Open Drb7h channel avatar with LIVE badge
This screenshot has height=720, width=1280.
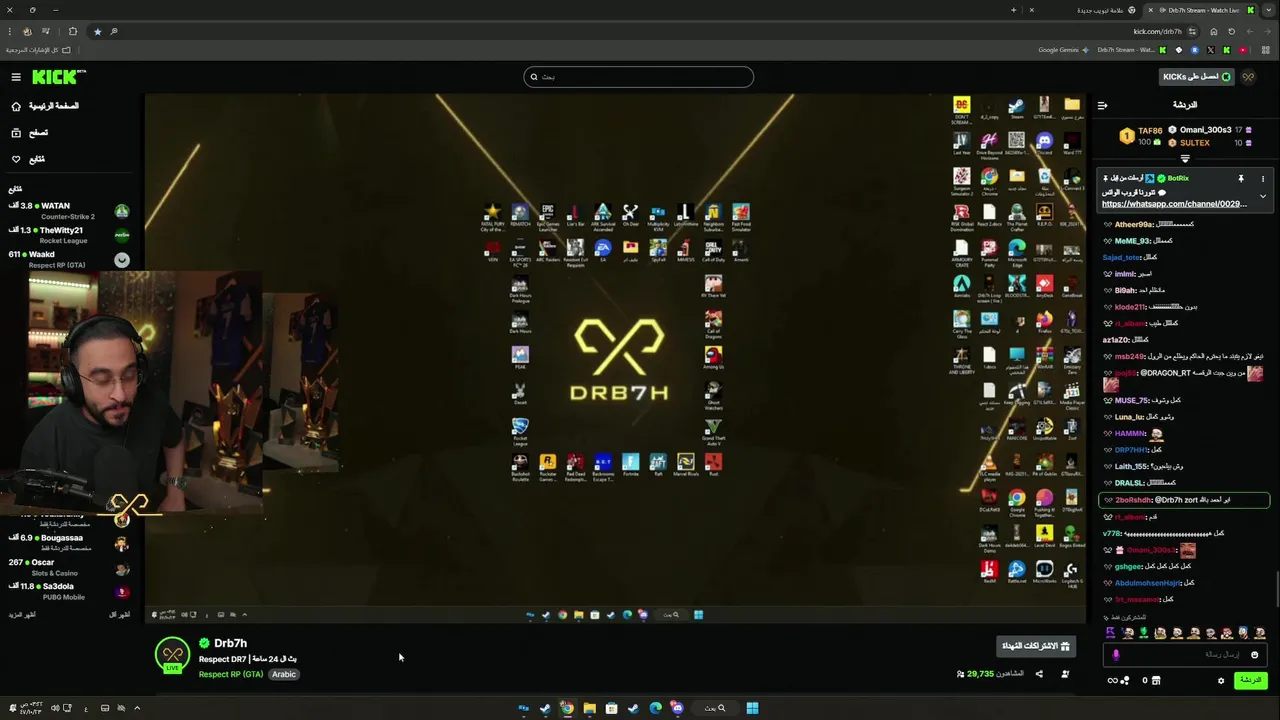coord(172,655)
